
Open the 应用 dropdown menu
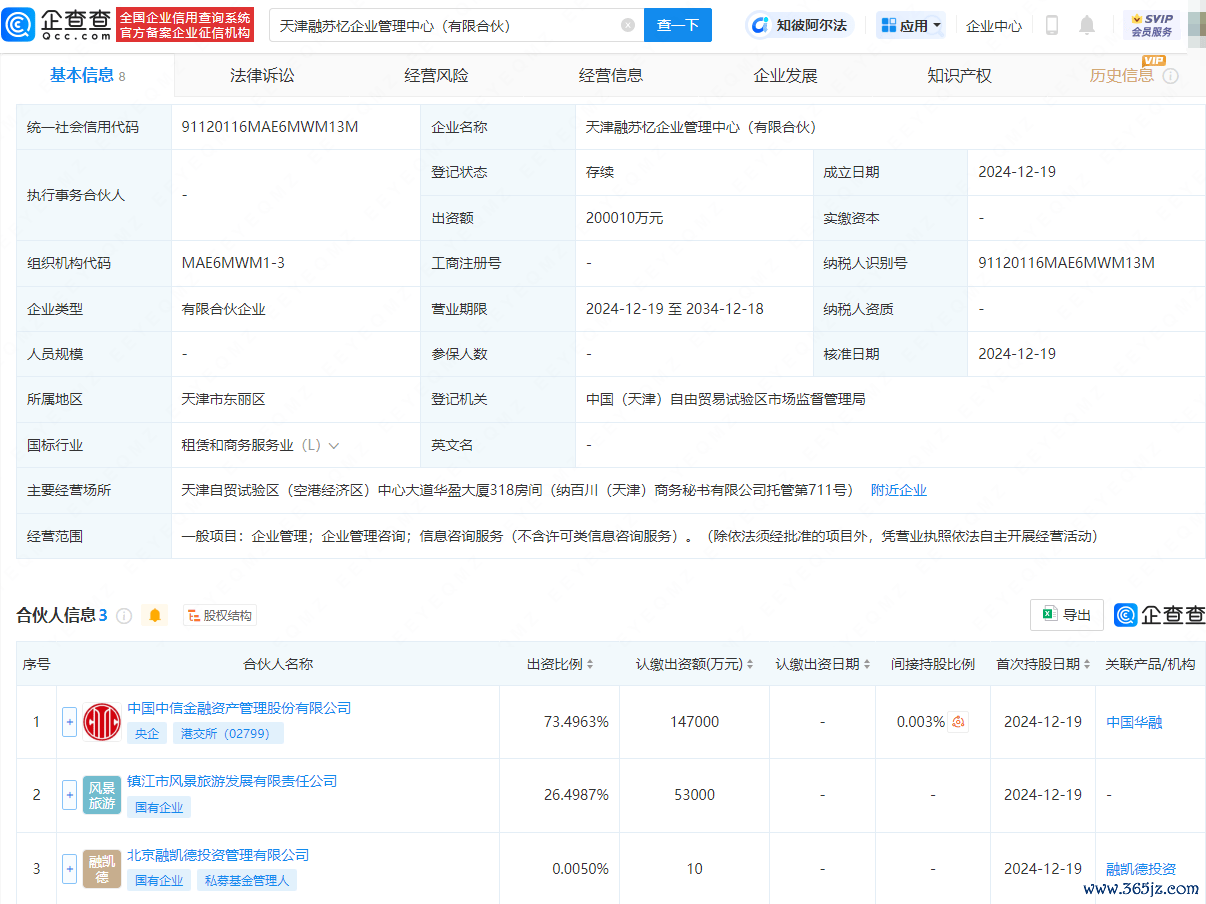click(911, 25)
